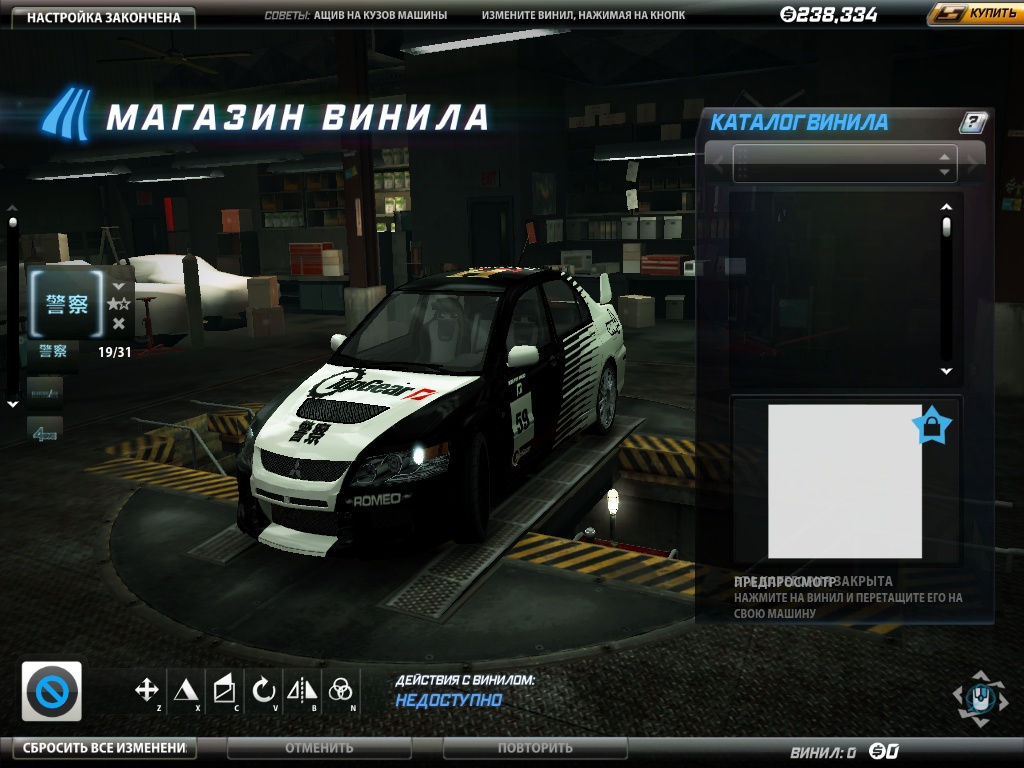This screenshot has width=1024, height=768.
Task: Click the locked star icon on preview
Action: (x=932, y=425)
